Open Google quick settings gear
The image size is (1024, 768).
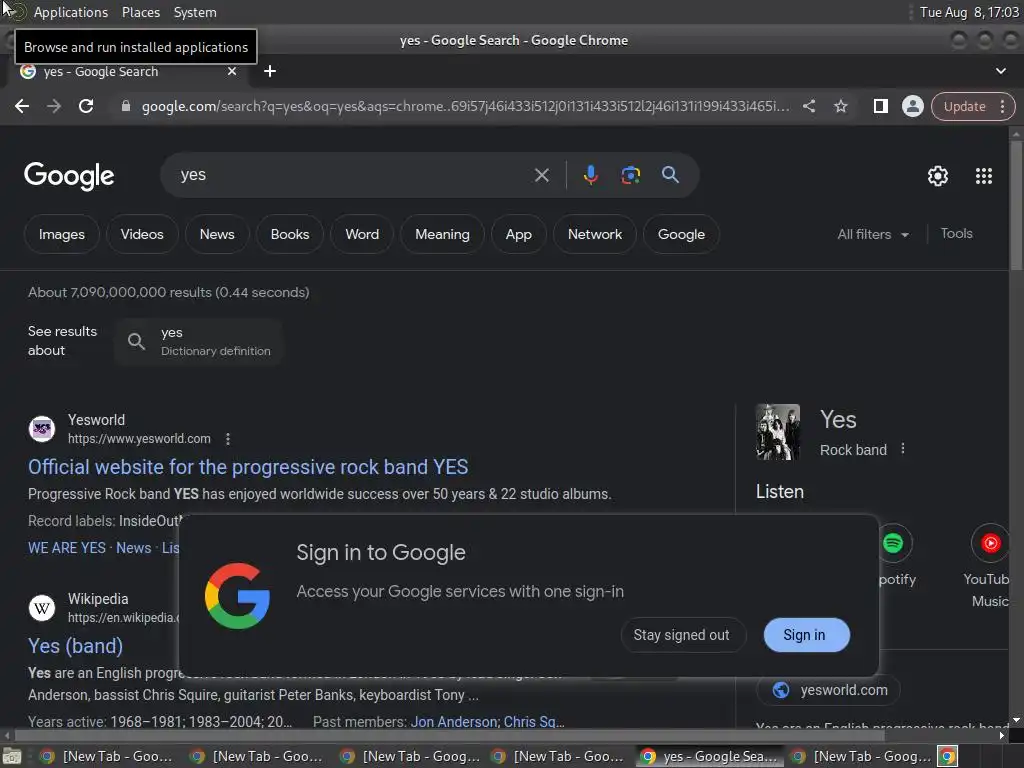pos(938,176)
